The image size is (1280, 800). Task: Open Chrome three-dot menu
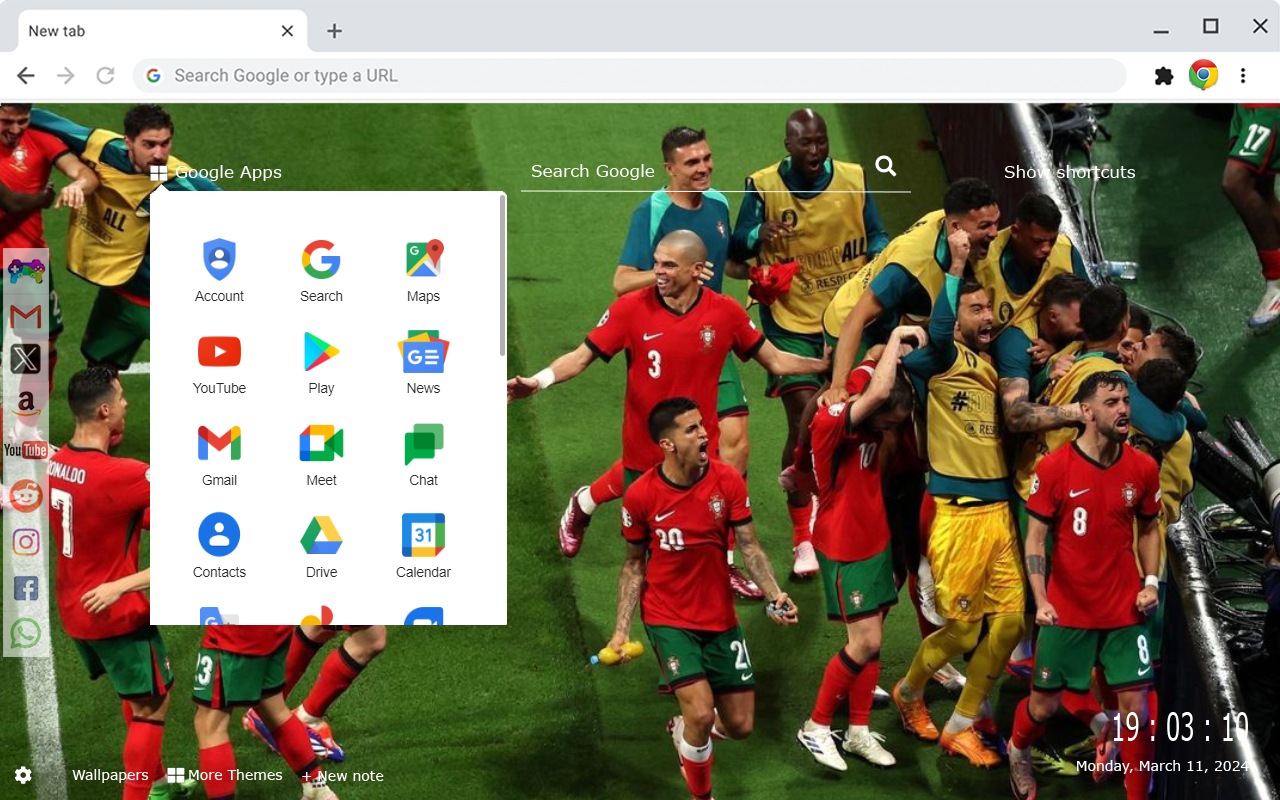click(x=1243, y=76)
